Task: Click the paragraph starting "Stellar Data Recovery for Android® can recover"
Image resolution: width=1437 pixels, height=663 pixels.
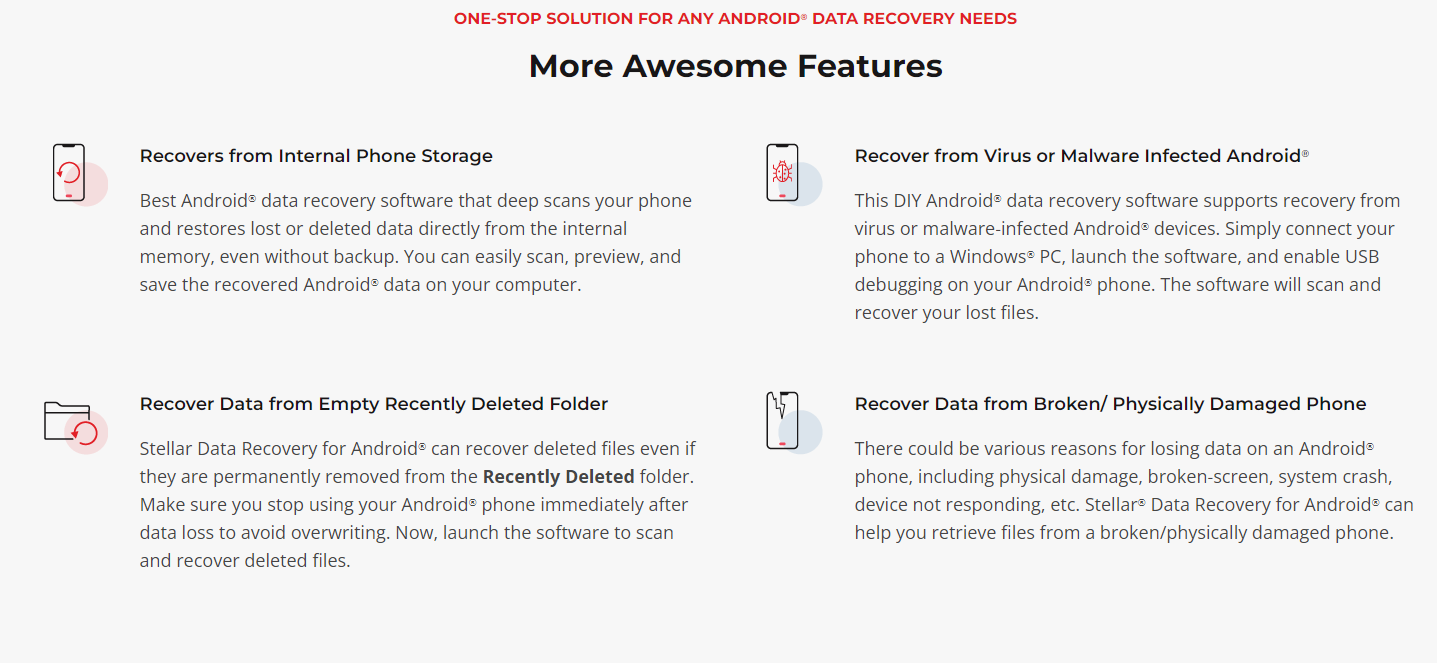Action: (418, 504)
